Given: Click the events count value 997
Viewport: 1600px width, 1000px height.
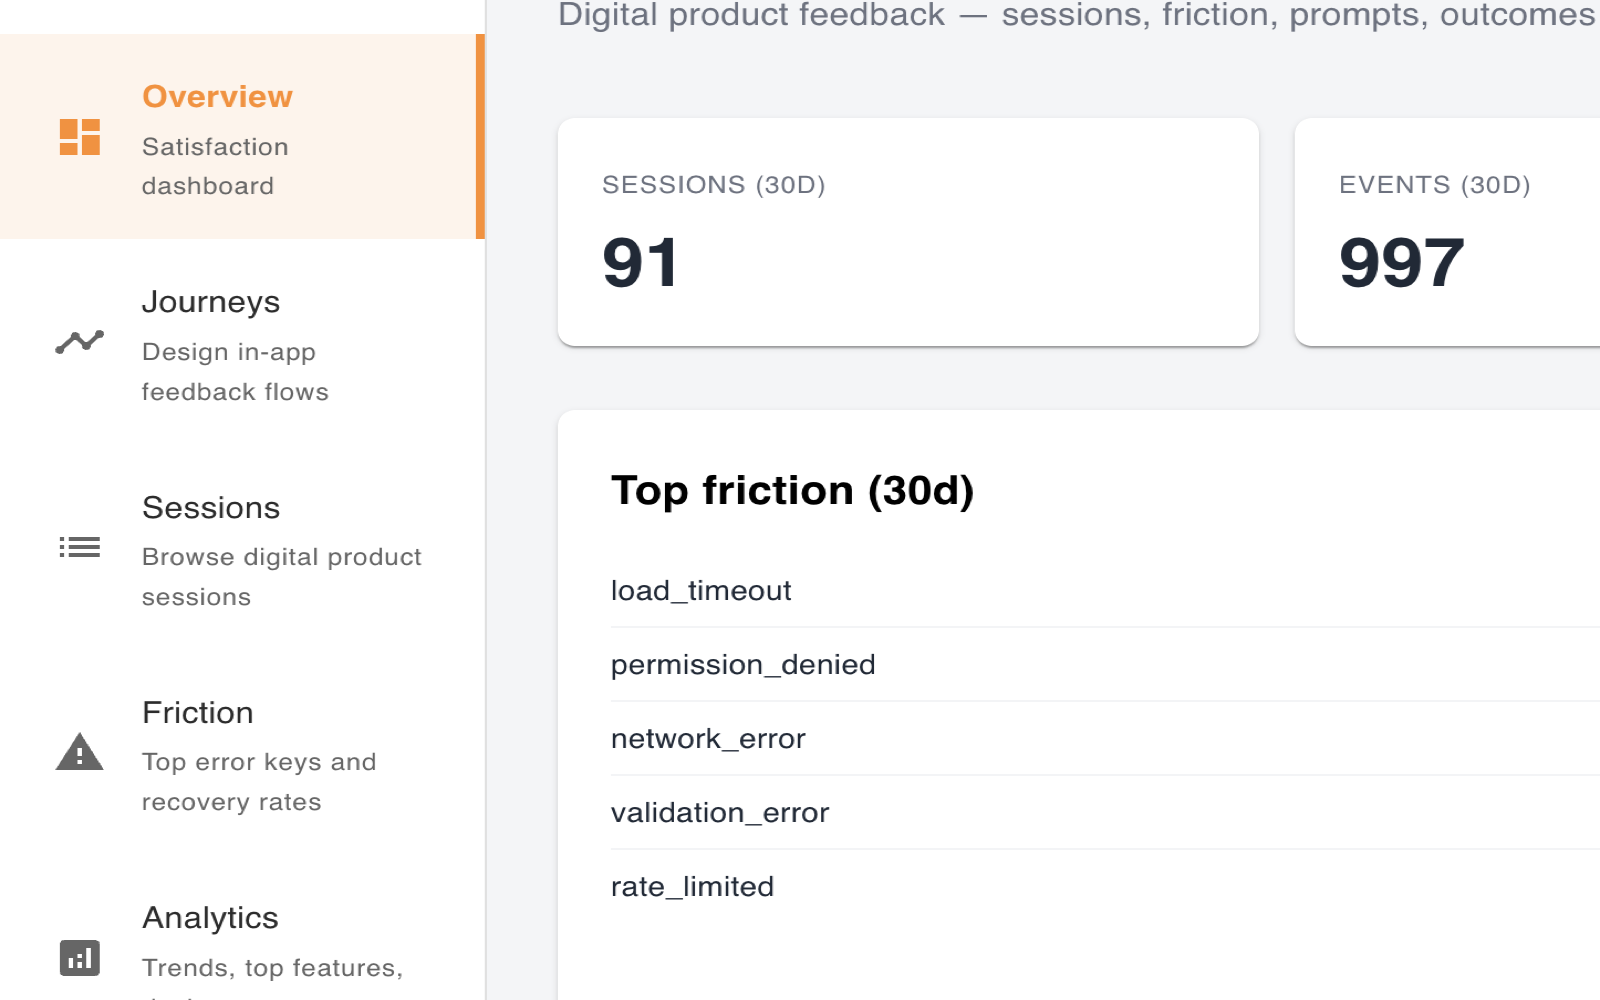Looking at the screenshot, I should [x=1402, y=263].
